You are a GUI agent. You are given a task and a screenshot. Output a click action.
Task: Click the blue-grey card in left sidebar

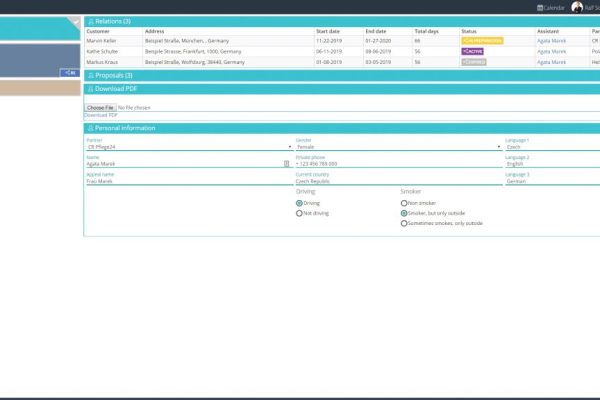(40, 60)
